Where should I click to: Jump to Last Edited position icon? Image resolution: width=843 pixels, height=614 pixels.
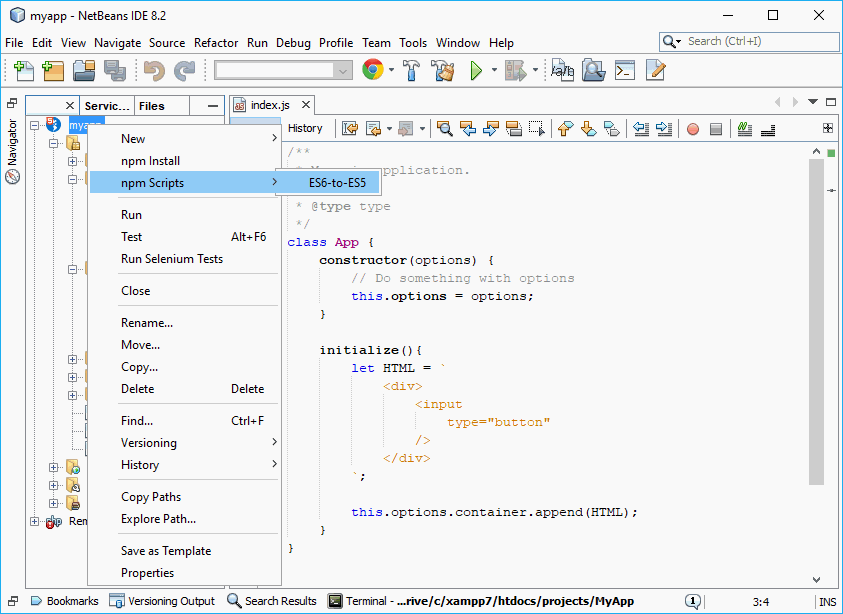pyautogui.click(x=349, y=128)
